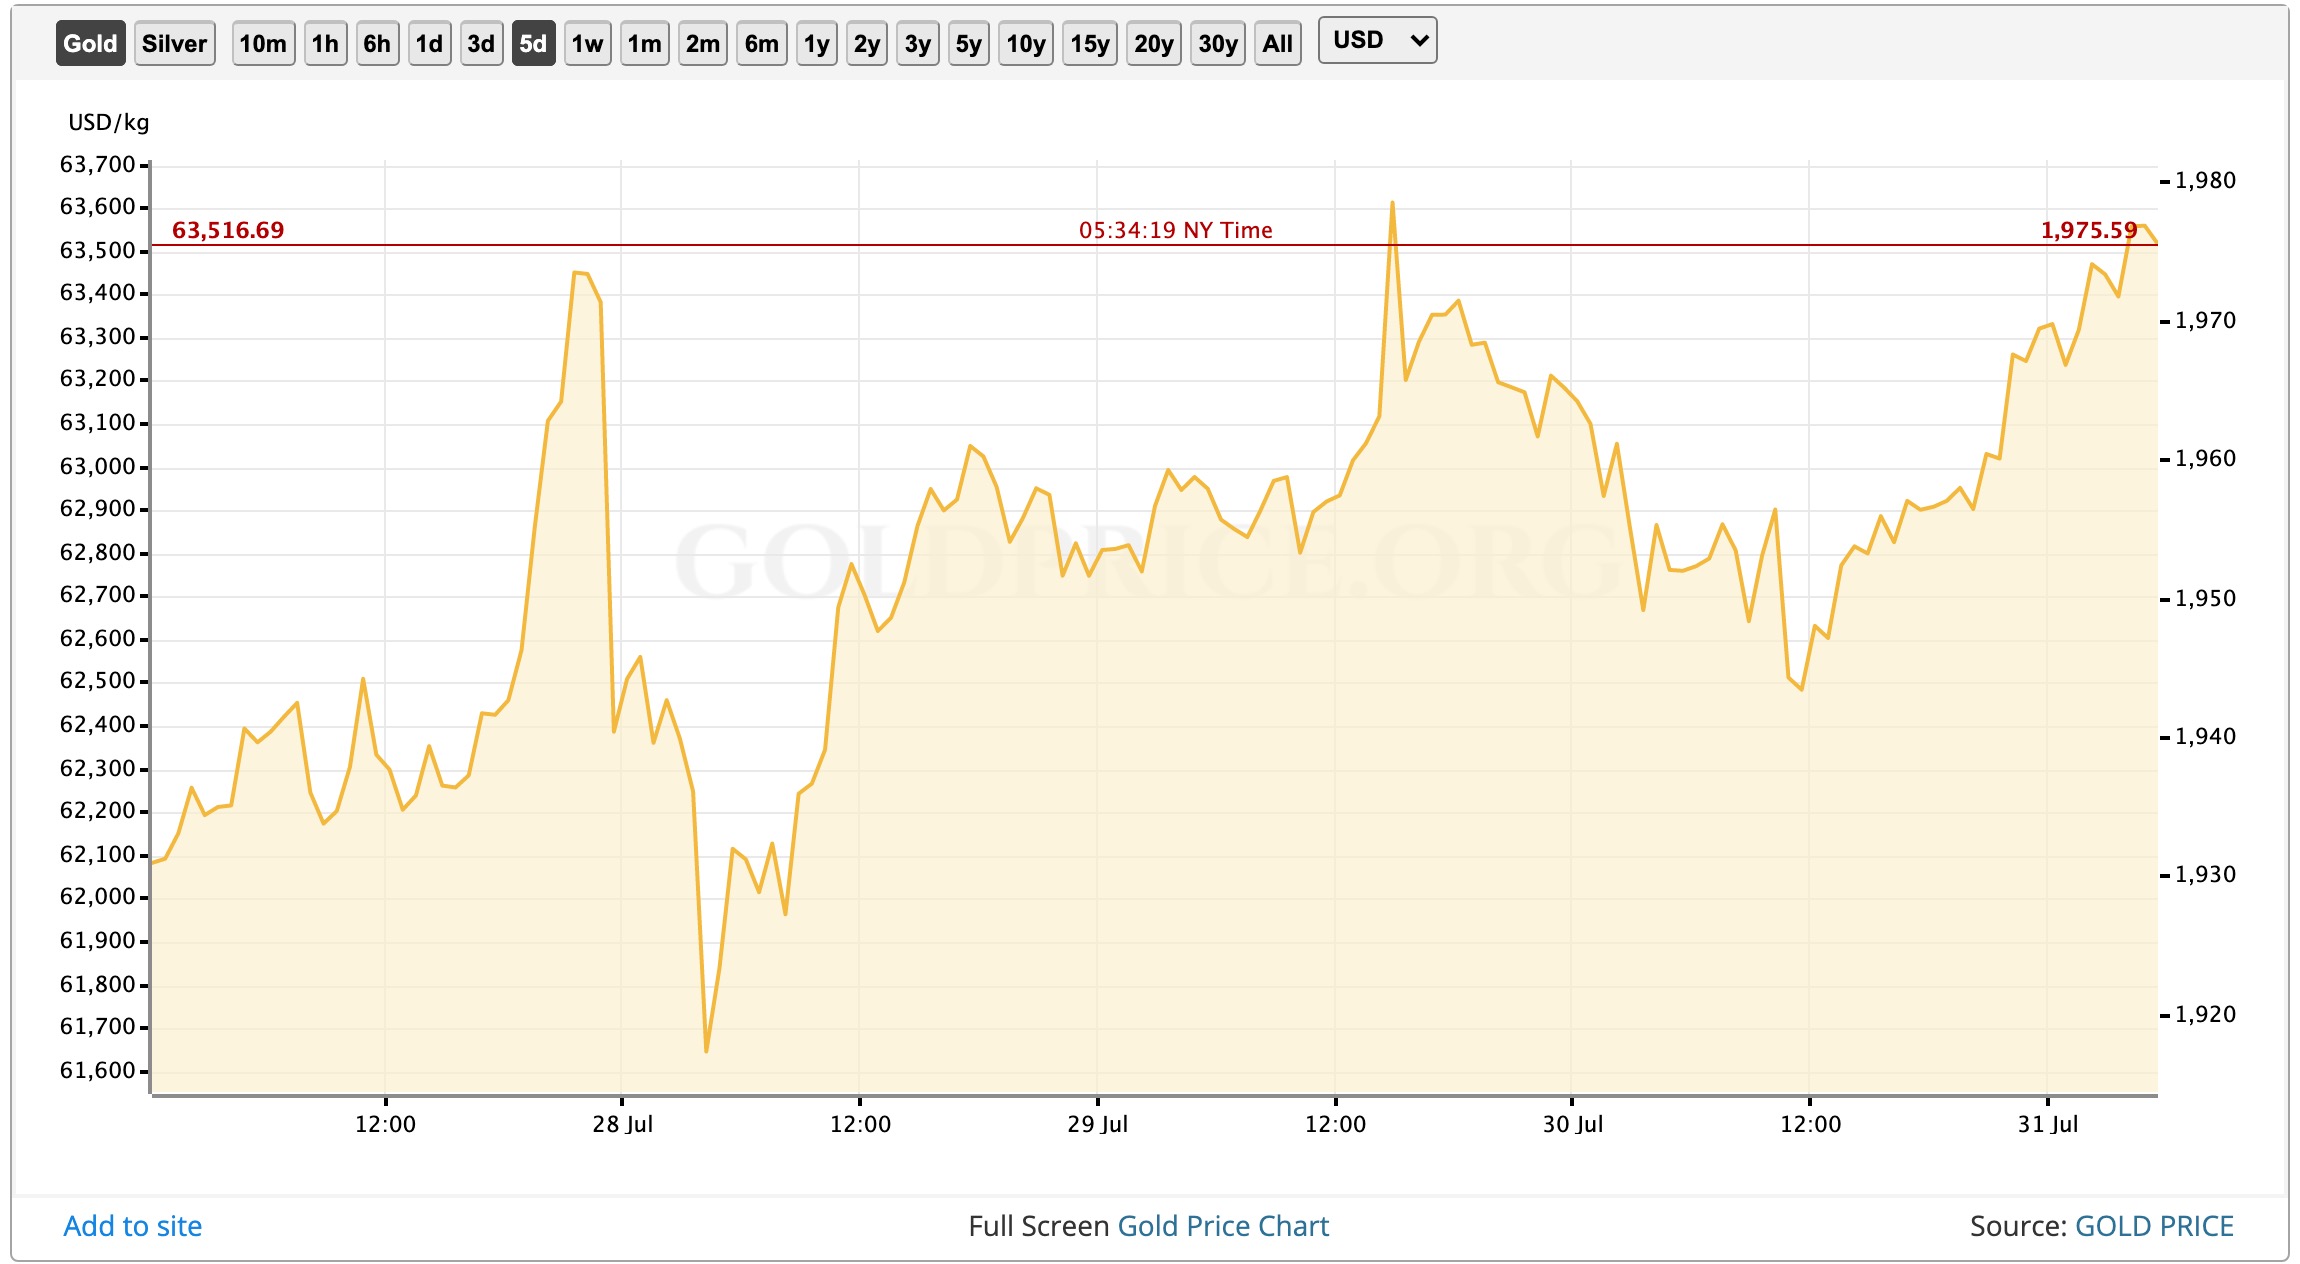Switch chart to Silver
The height and width of the screenshot is (1264, 2300).
(x=174, y=44)
